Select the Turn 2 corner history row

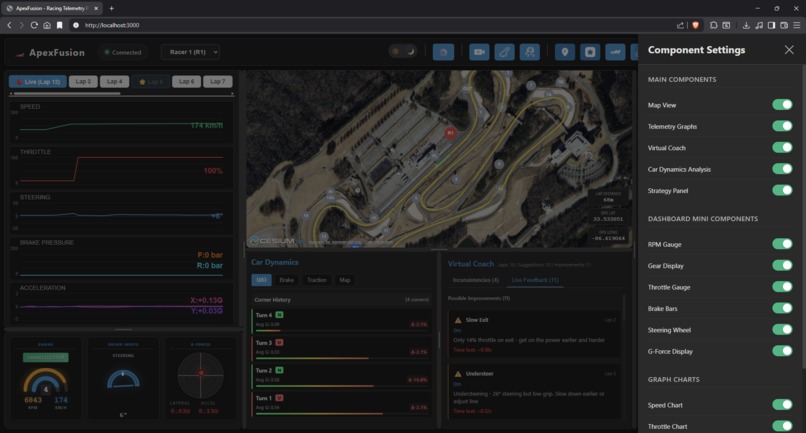(341, 375)
